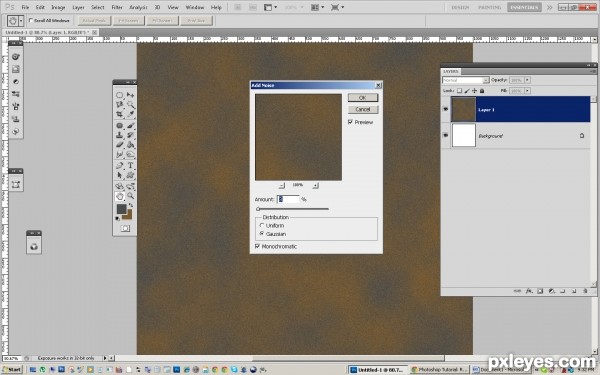Click OK in Add Noise dialog
The width and height of the screenshot is (600, 375).
coord(363,98)
